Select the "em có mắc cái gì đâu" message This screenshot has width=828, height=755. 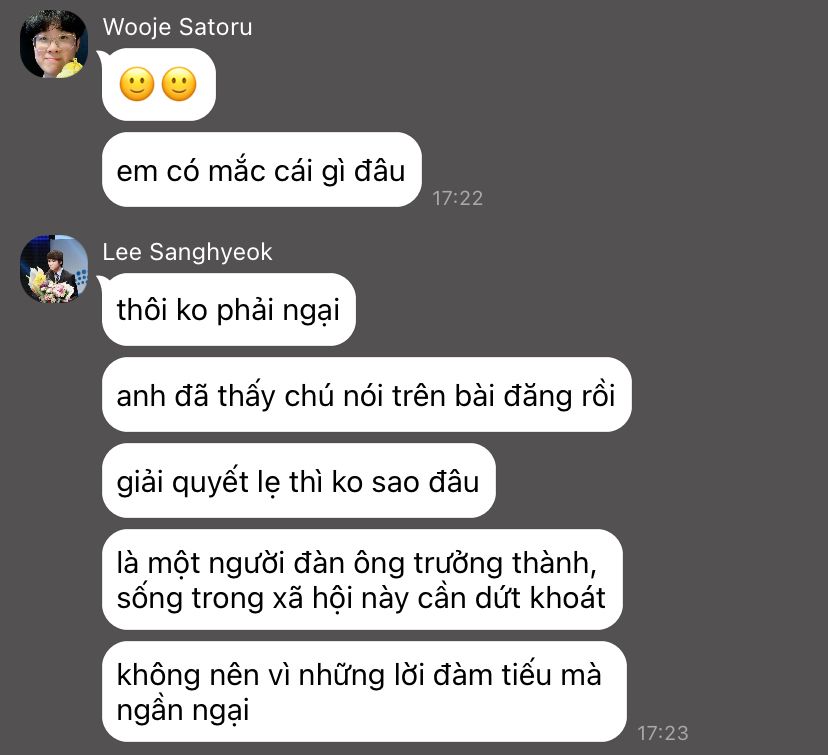pyautogui.click(x=261, y=169)
